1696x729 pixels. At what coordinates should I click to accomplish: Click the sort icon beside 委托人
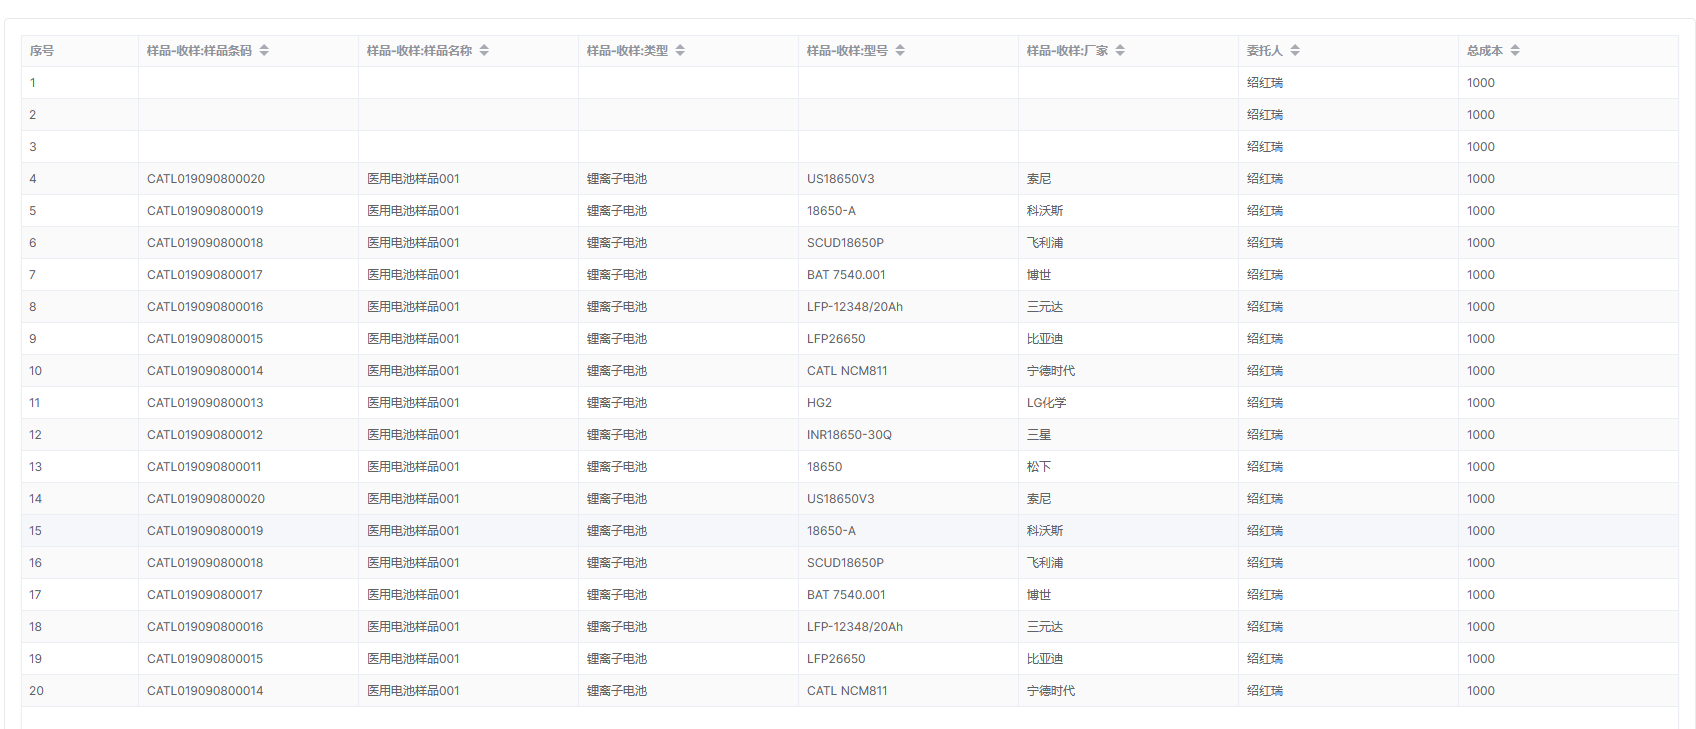[1295, 50]
